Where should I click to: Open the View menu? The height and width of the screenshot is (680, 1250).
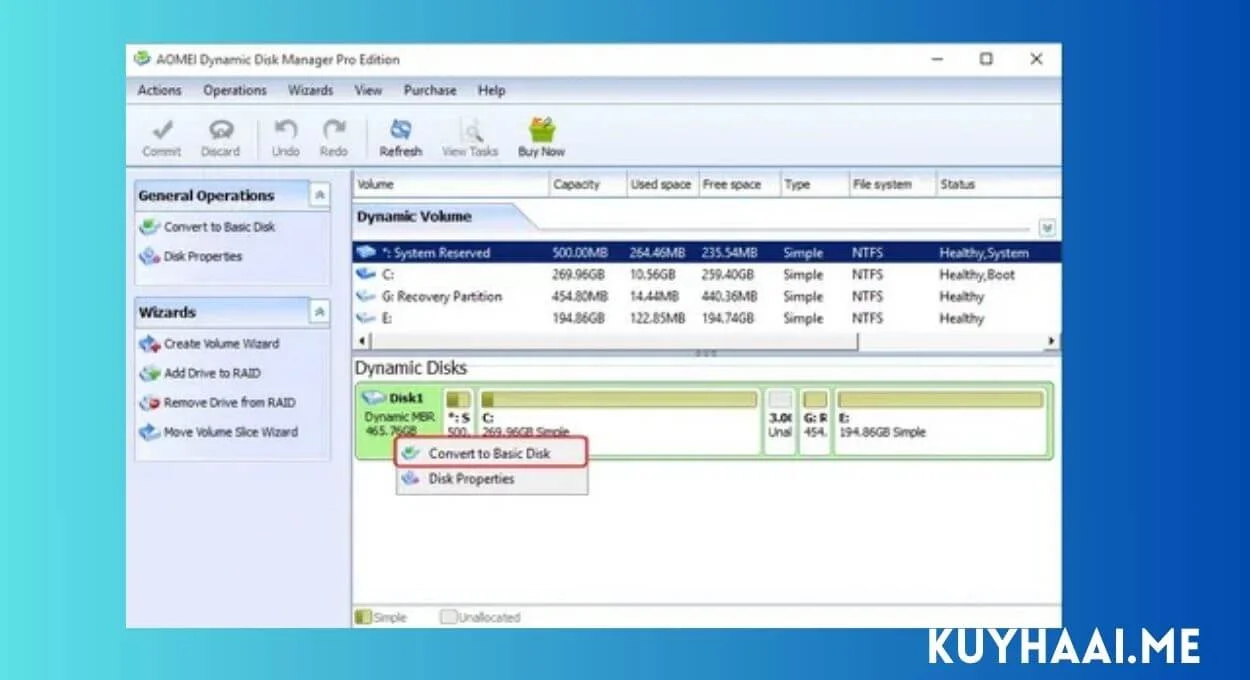(x=368, y=90)
